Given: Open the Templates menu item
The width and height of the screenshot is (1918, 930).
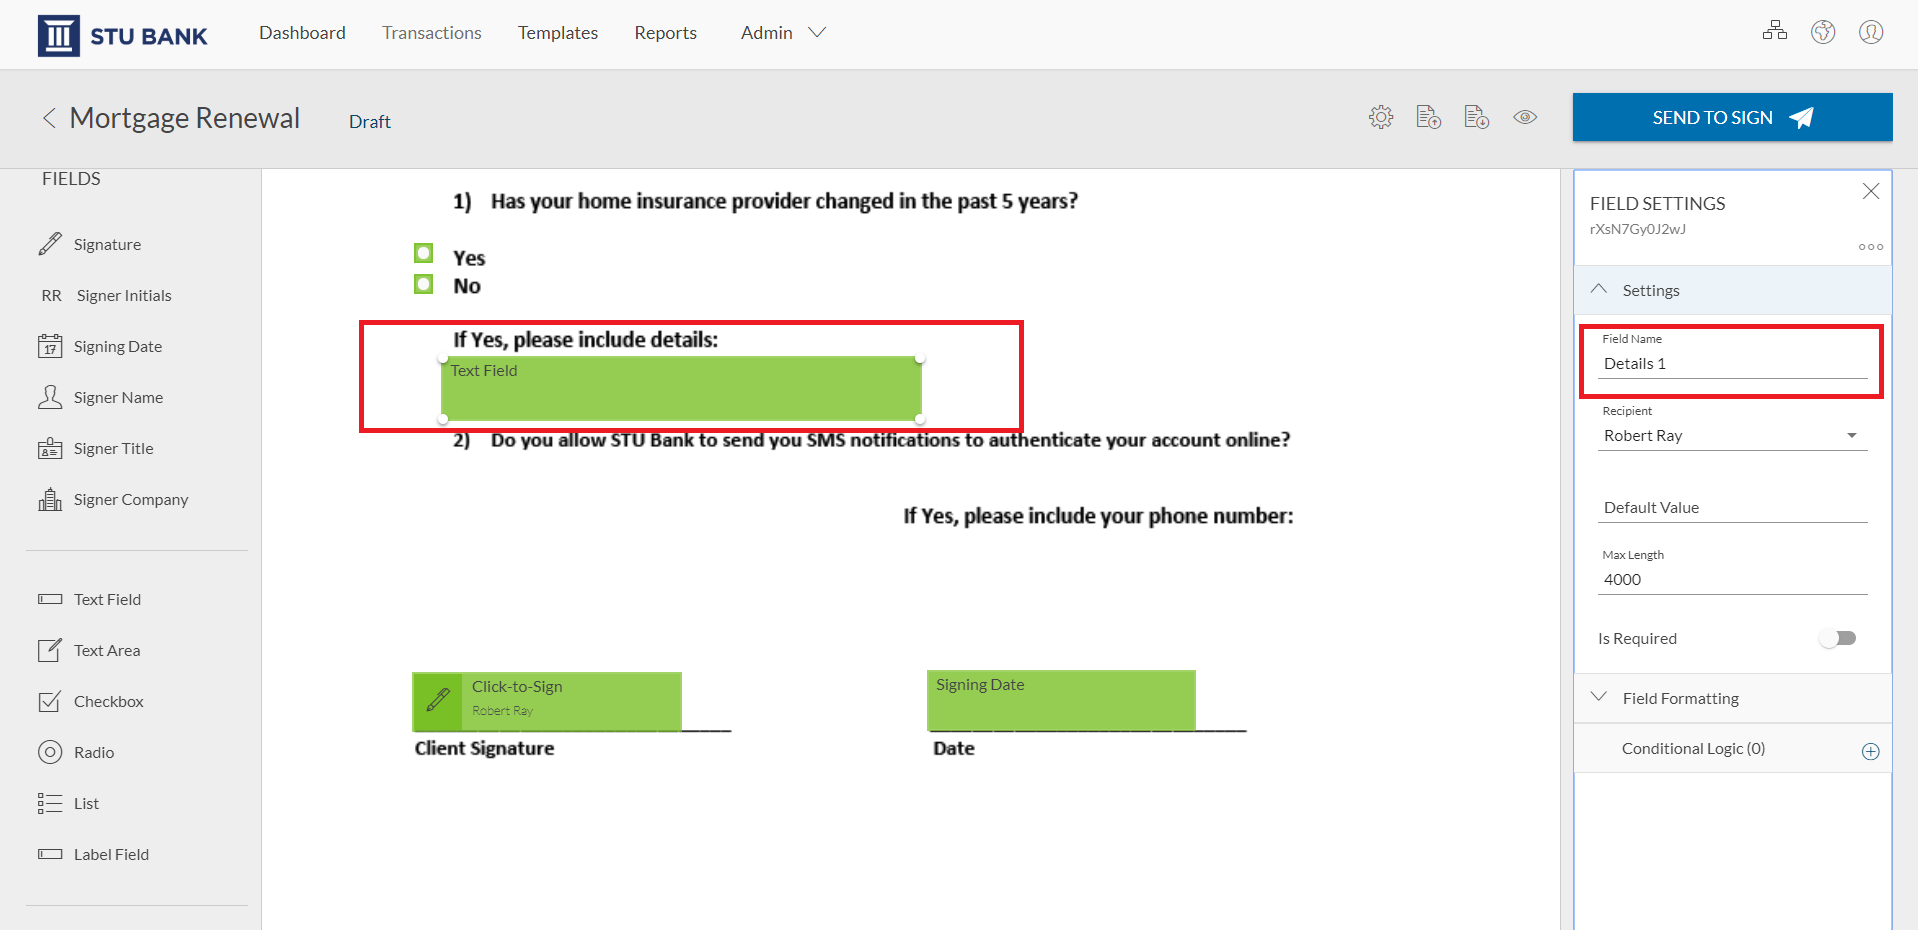Looking at the screenshot, I should click(x=558, y=33).
